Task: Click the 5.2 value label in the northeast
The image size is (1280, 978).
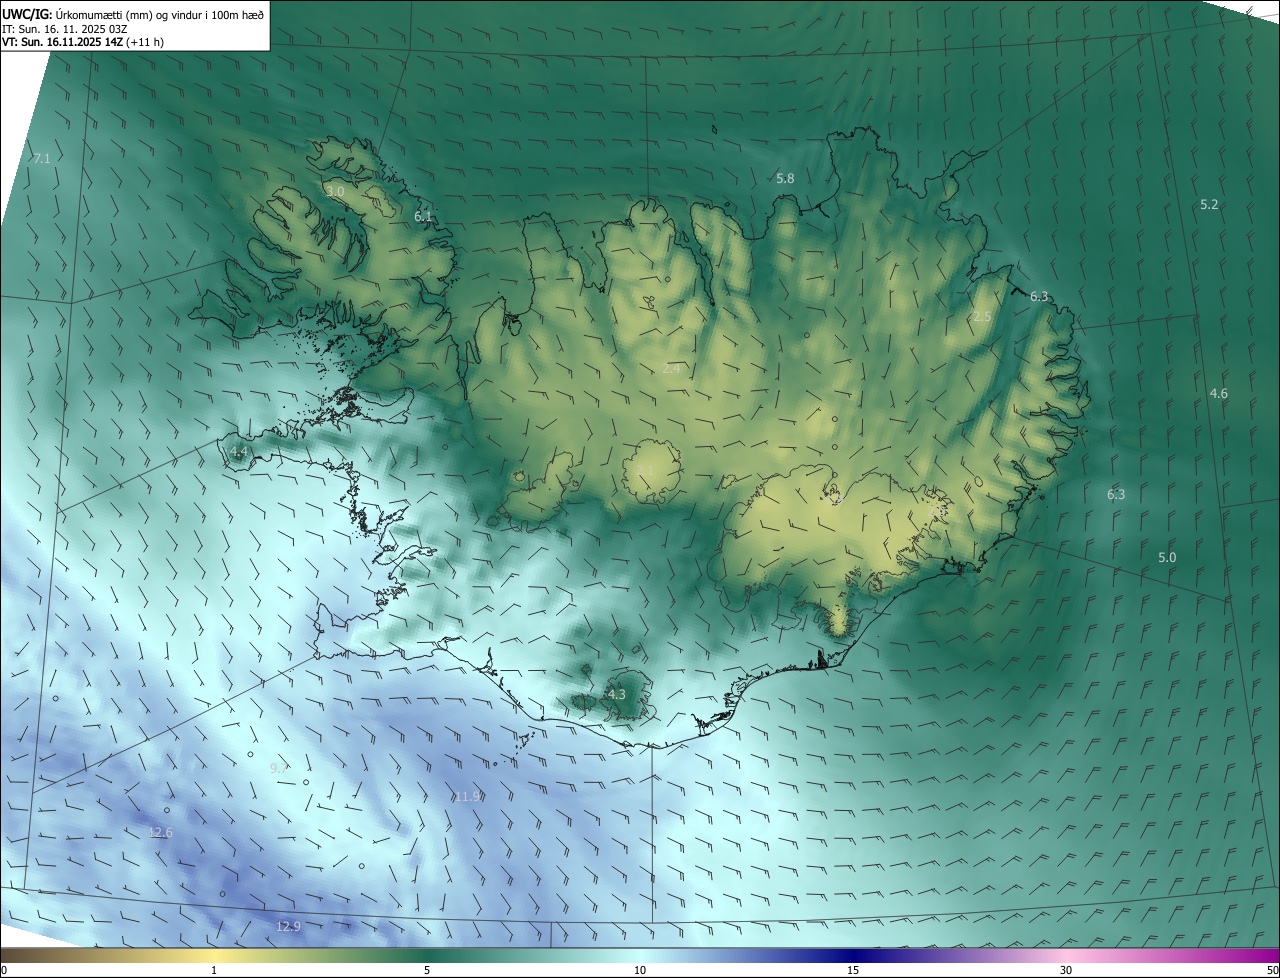Action: click(1209, 205)
